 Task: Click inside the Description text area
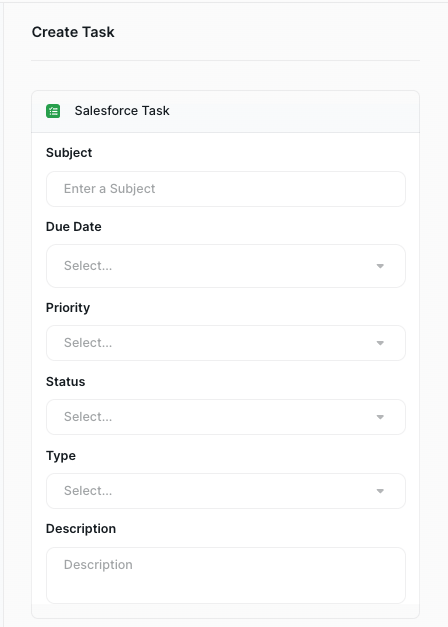(226, 575)
